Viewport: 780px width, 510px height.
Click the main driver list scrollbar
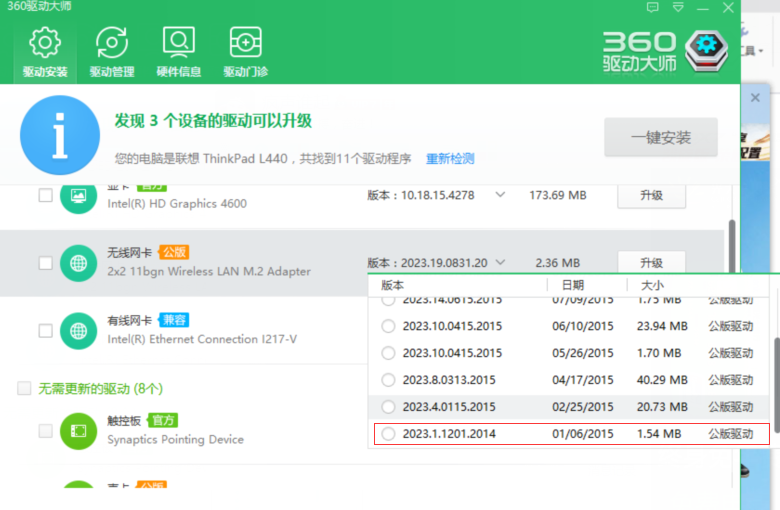click(732, 246)
